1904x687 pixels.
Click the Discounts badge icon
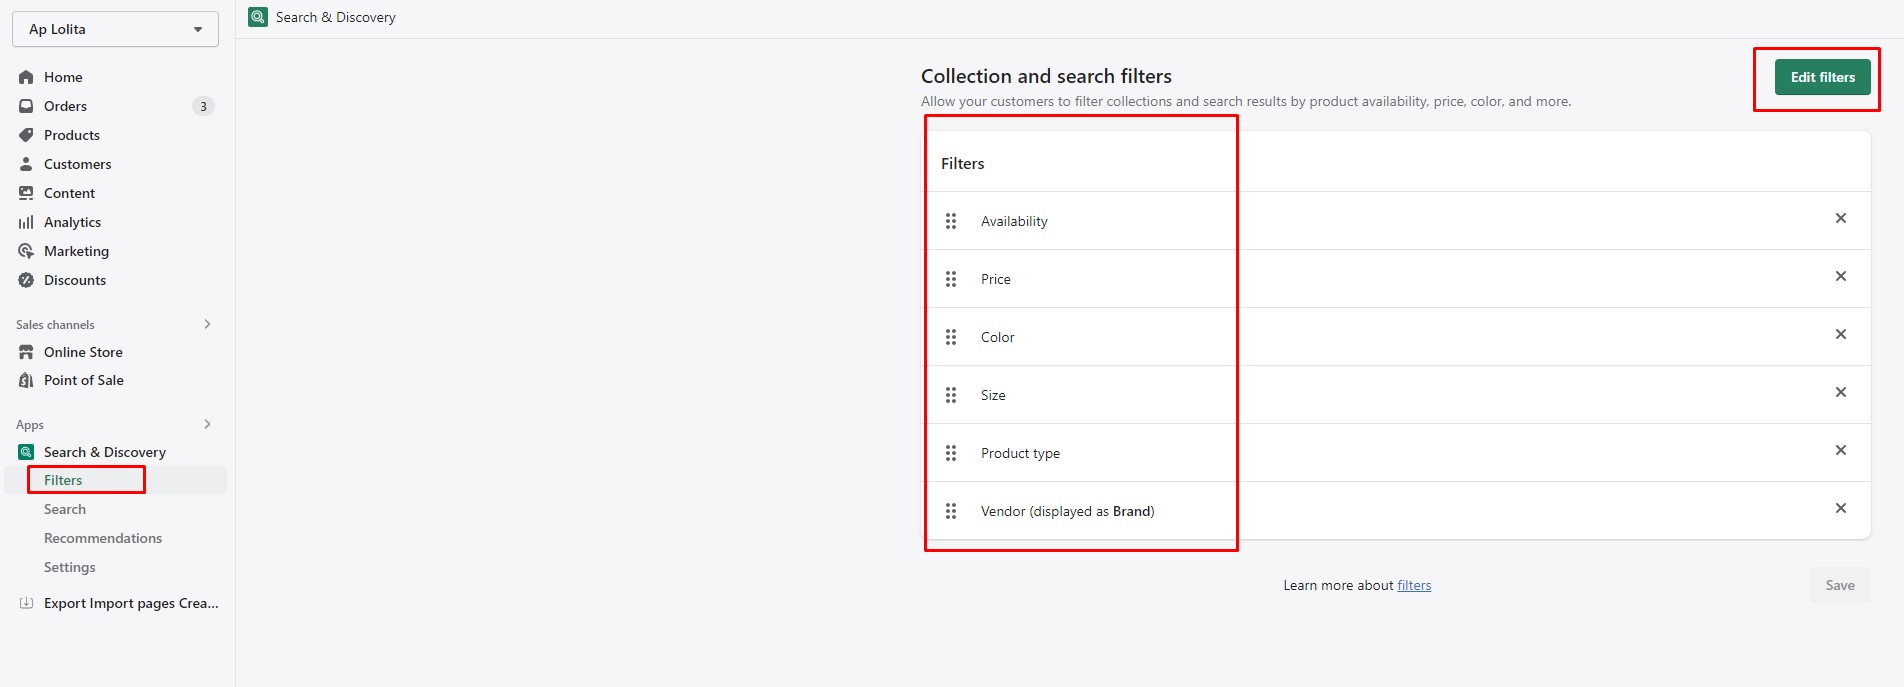[26, 280]
